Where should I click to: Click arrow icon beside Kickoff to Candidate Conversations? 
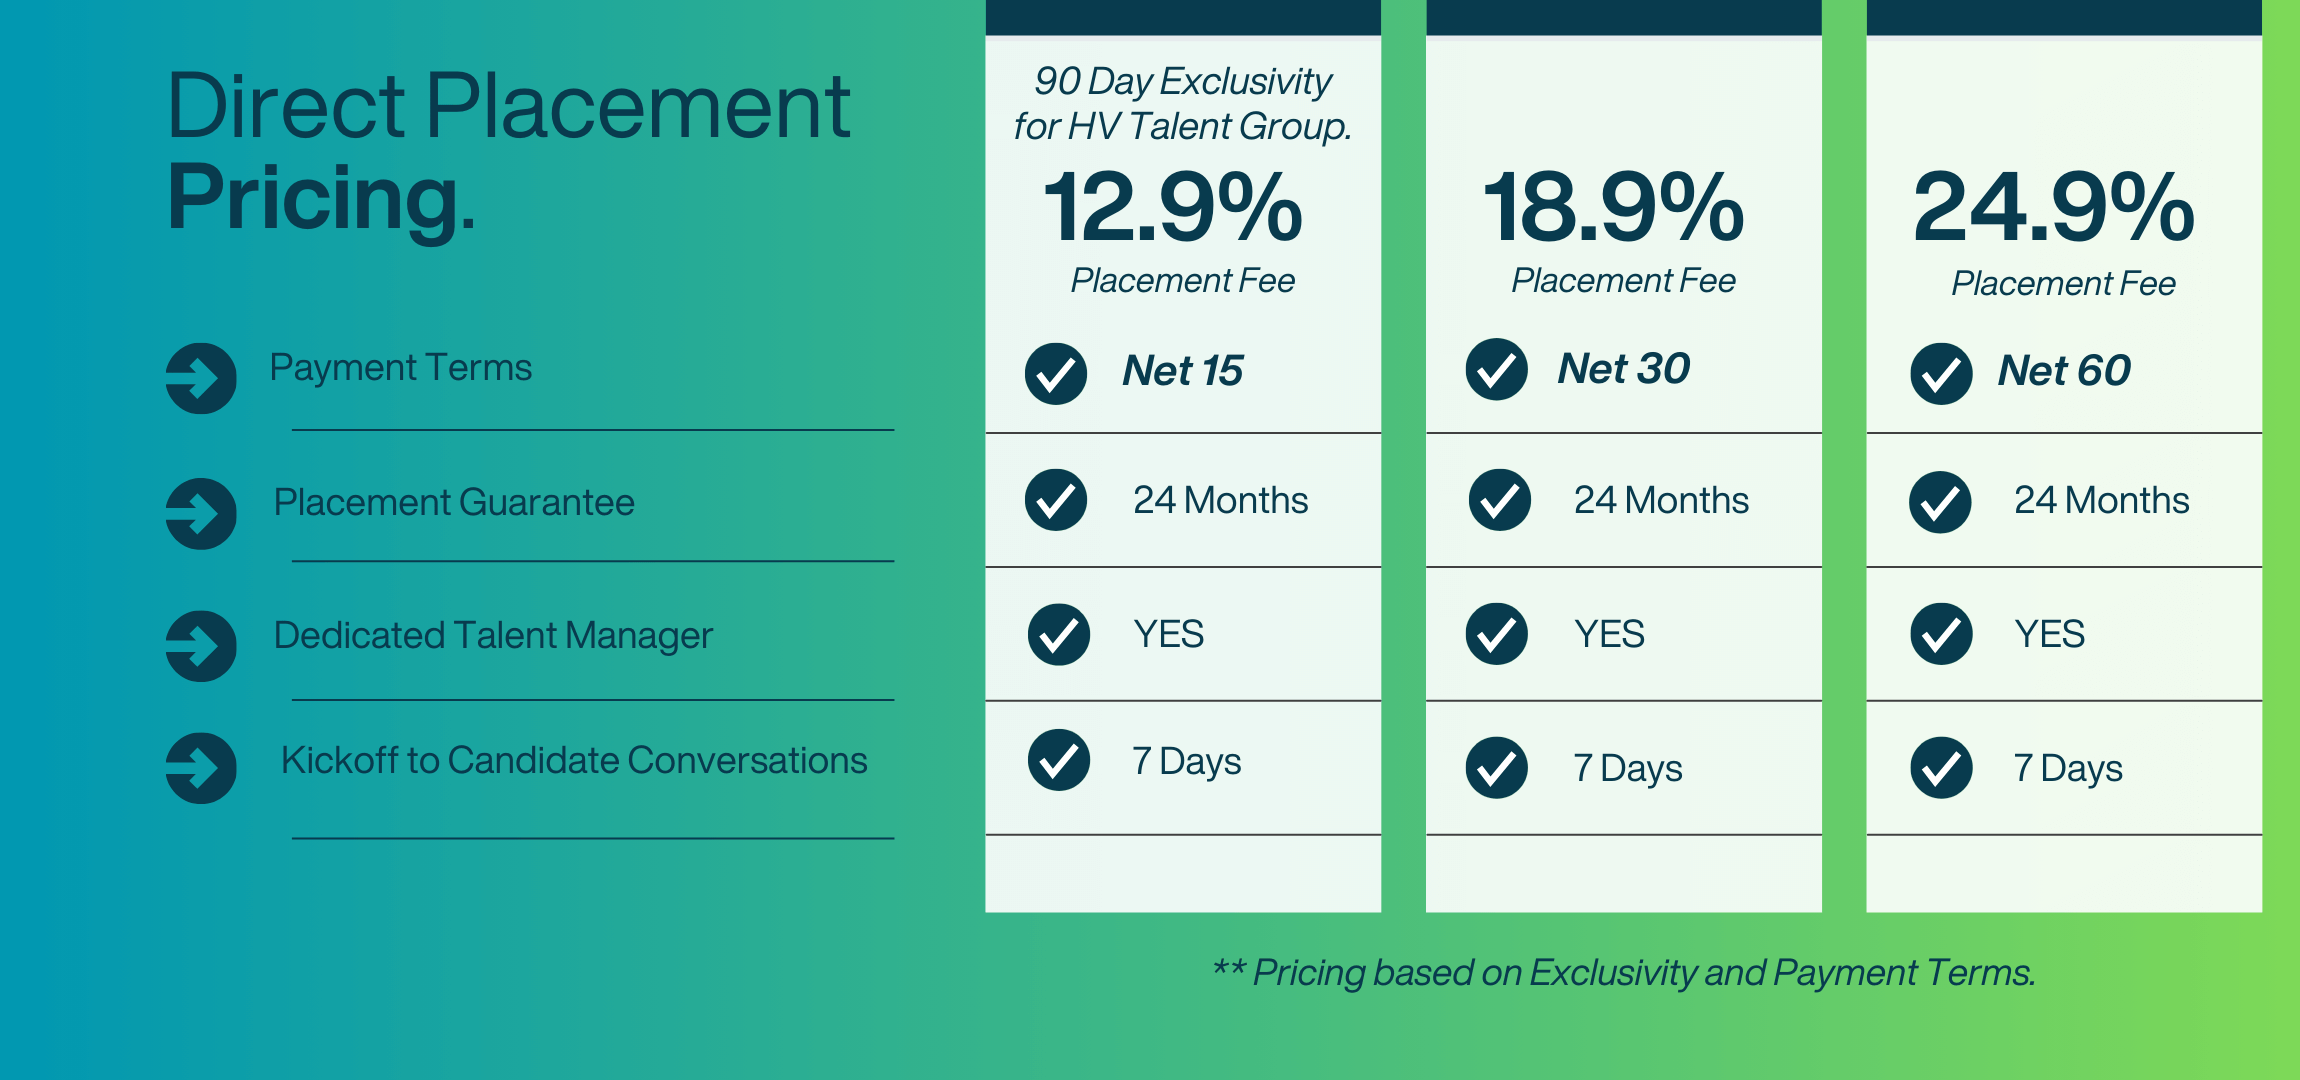tap(201, 768)
